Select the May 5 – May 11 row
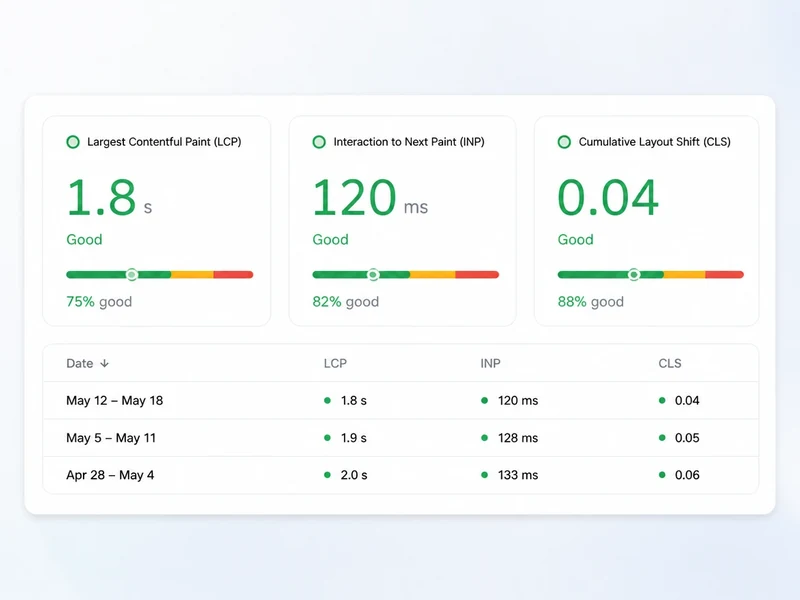The width and height of the screenshot is (800, 600). [401, 438]
